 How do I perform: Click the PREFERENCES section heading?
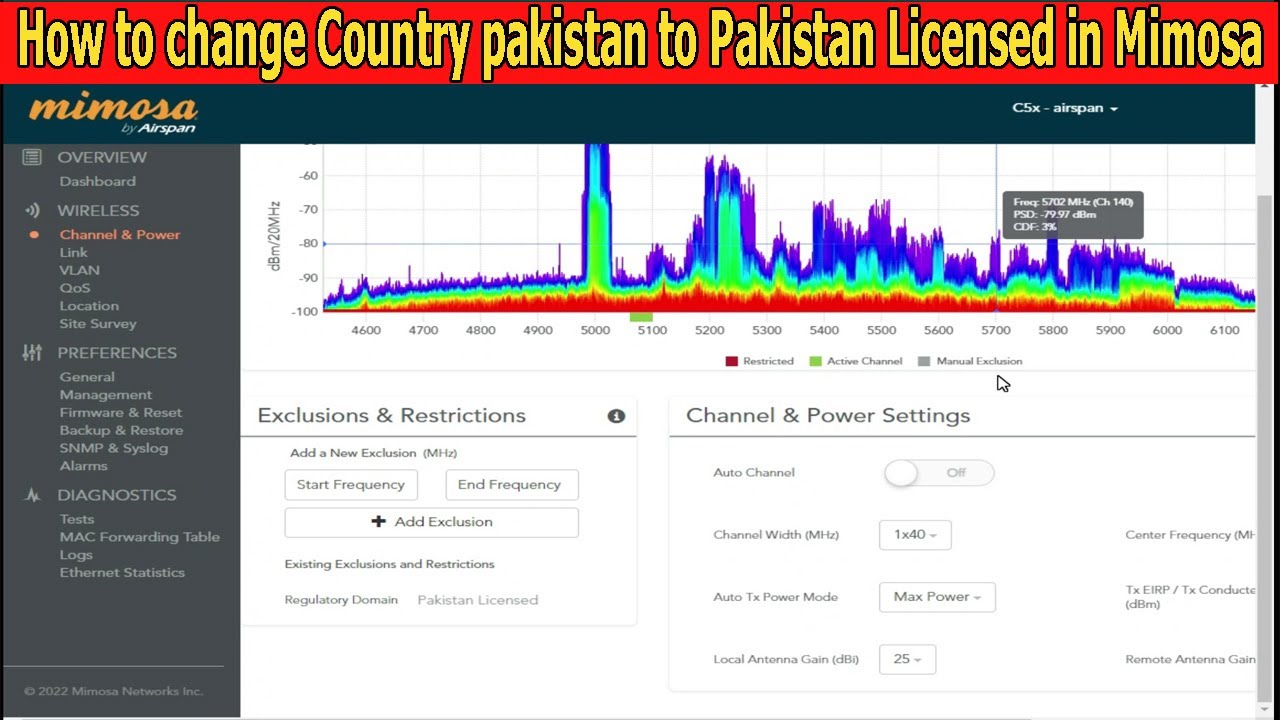117,353
